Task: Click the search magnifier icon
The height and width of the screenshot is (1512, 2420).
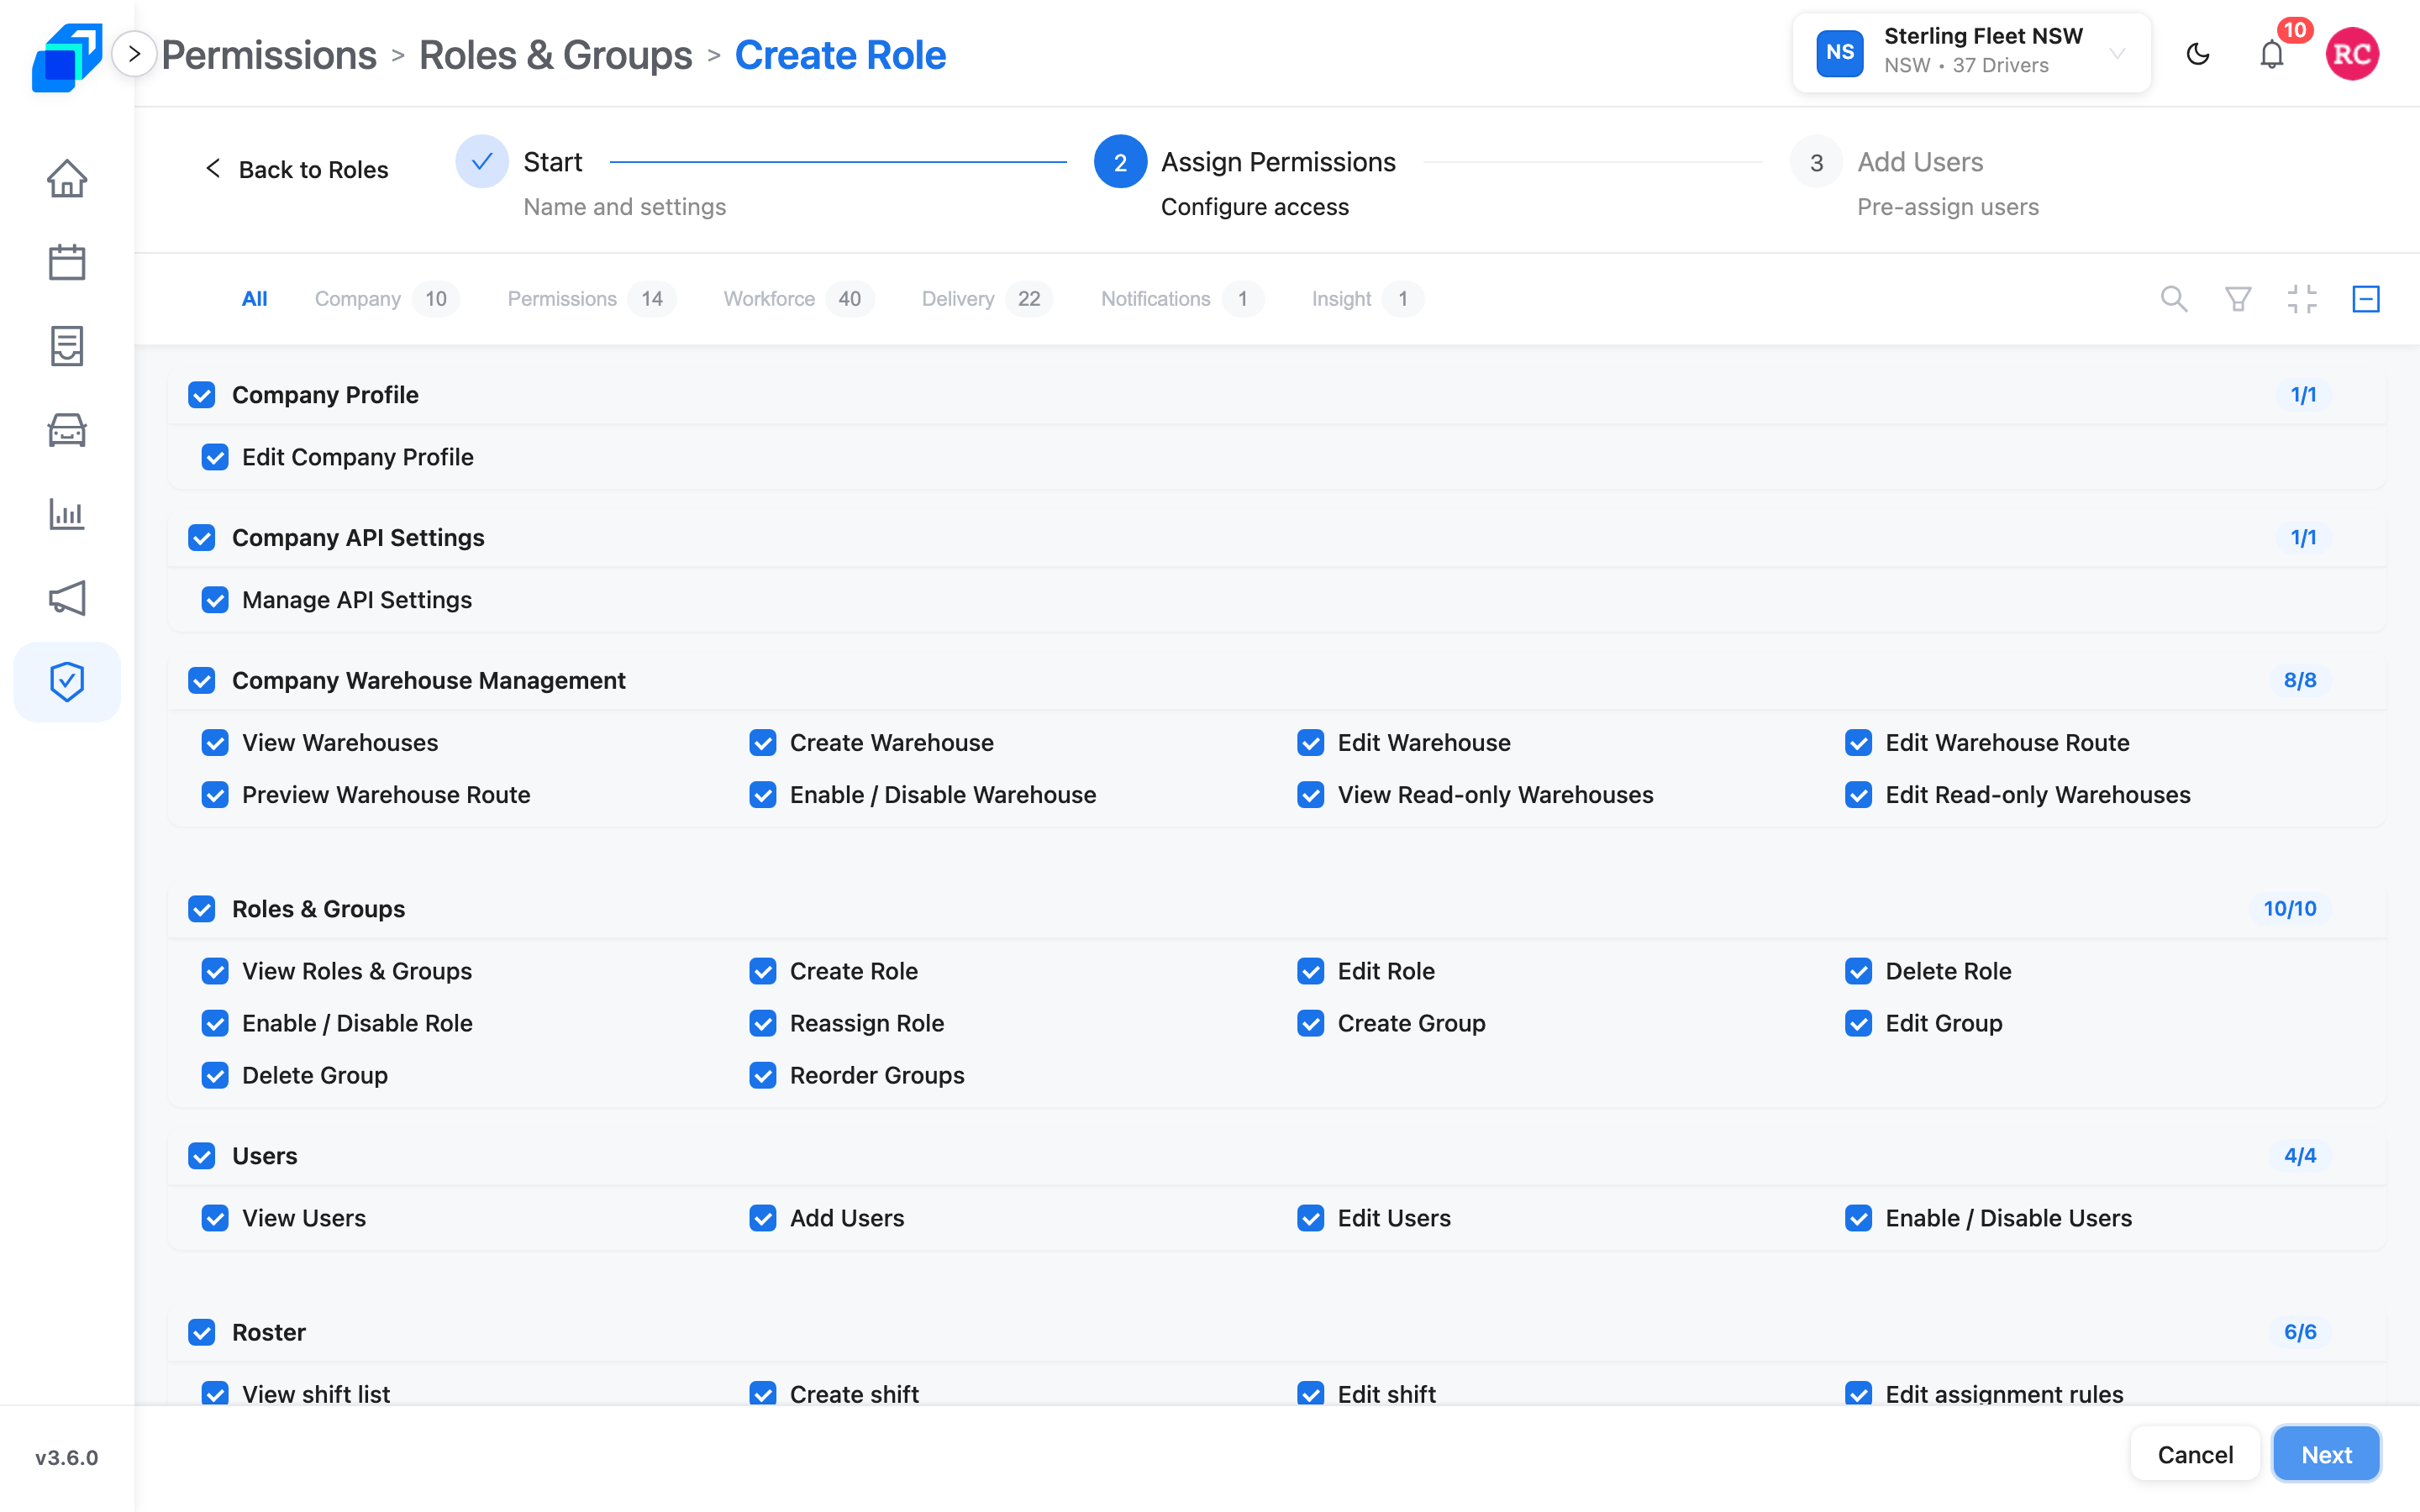Action: pos(2174,299)
